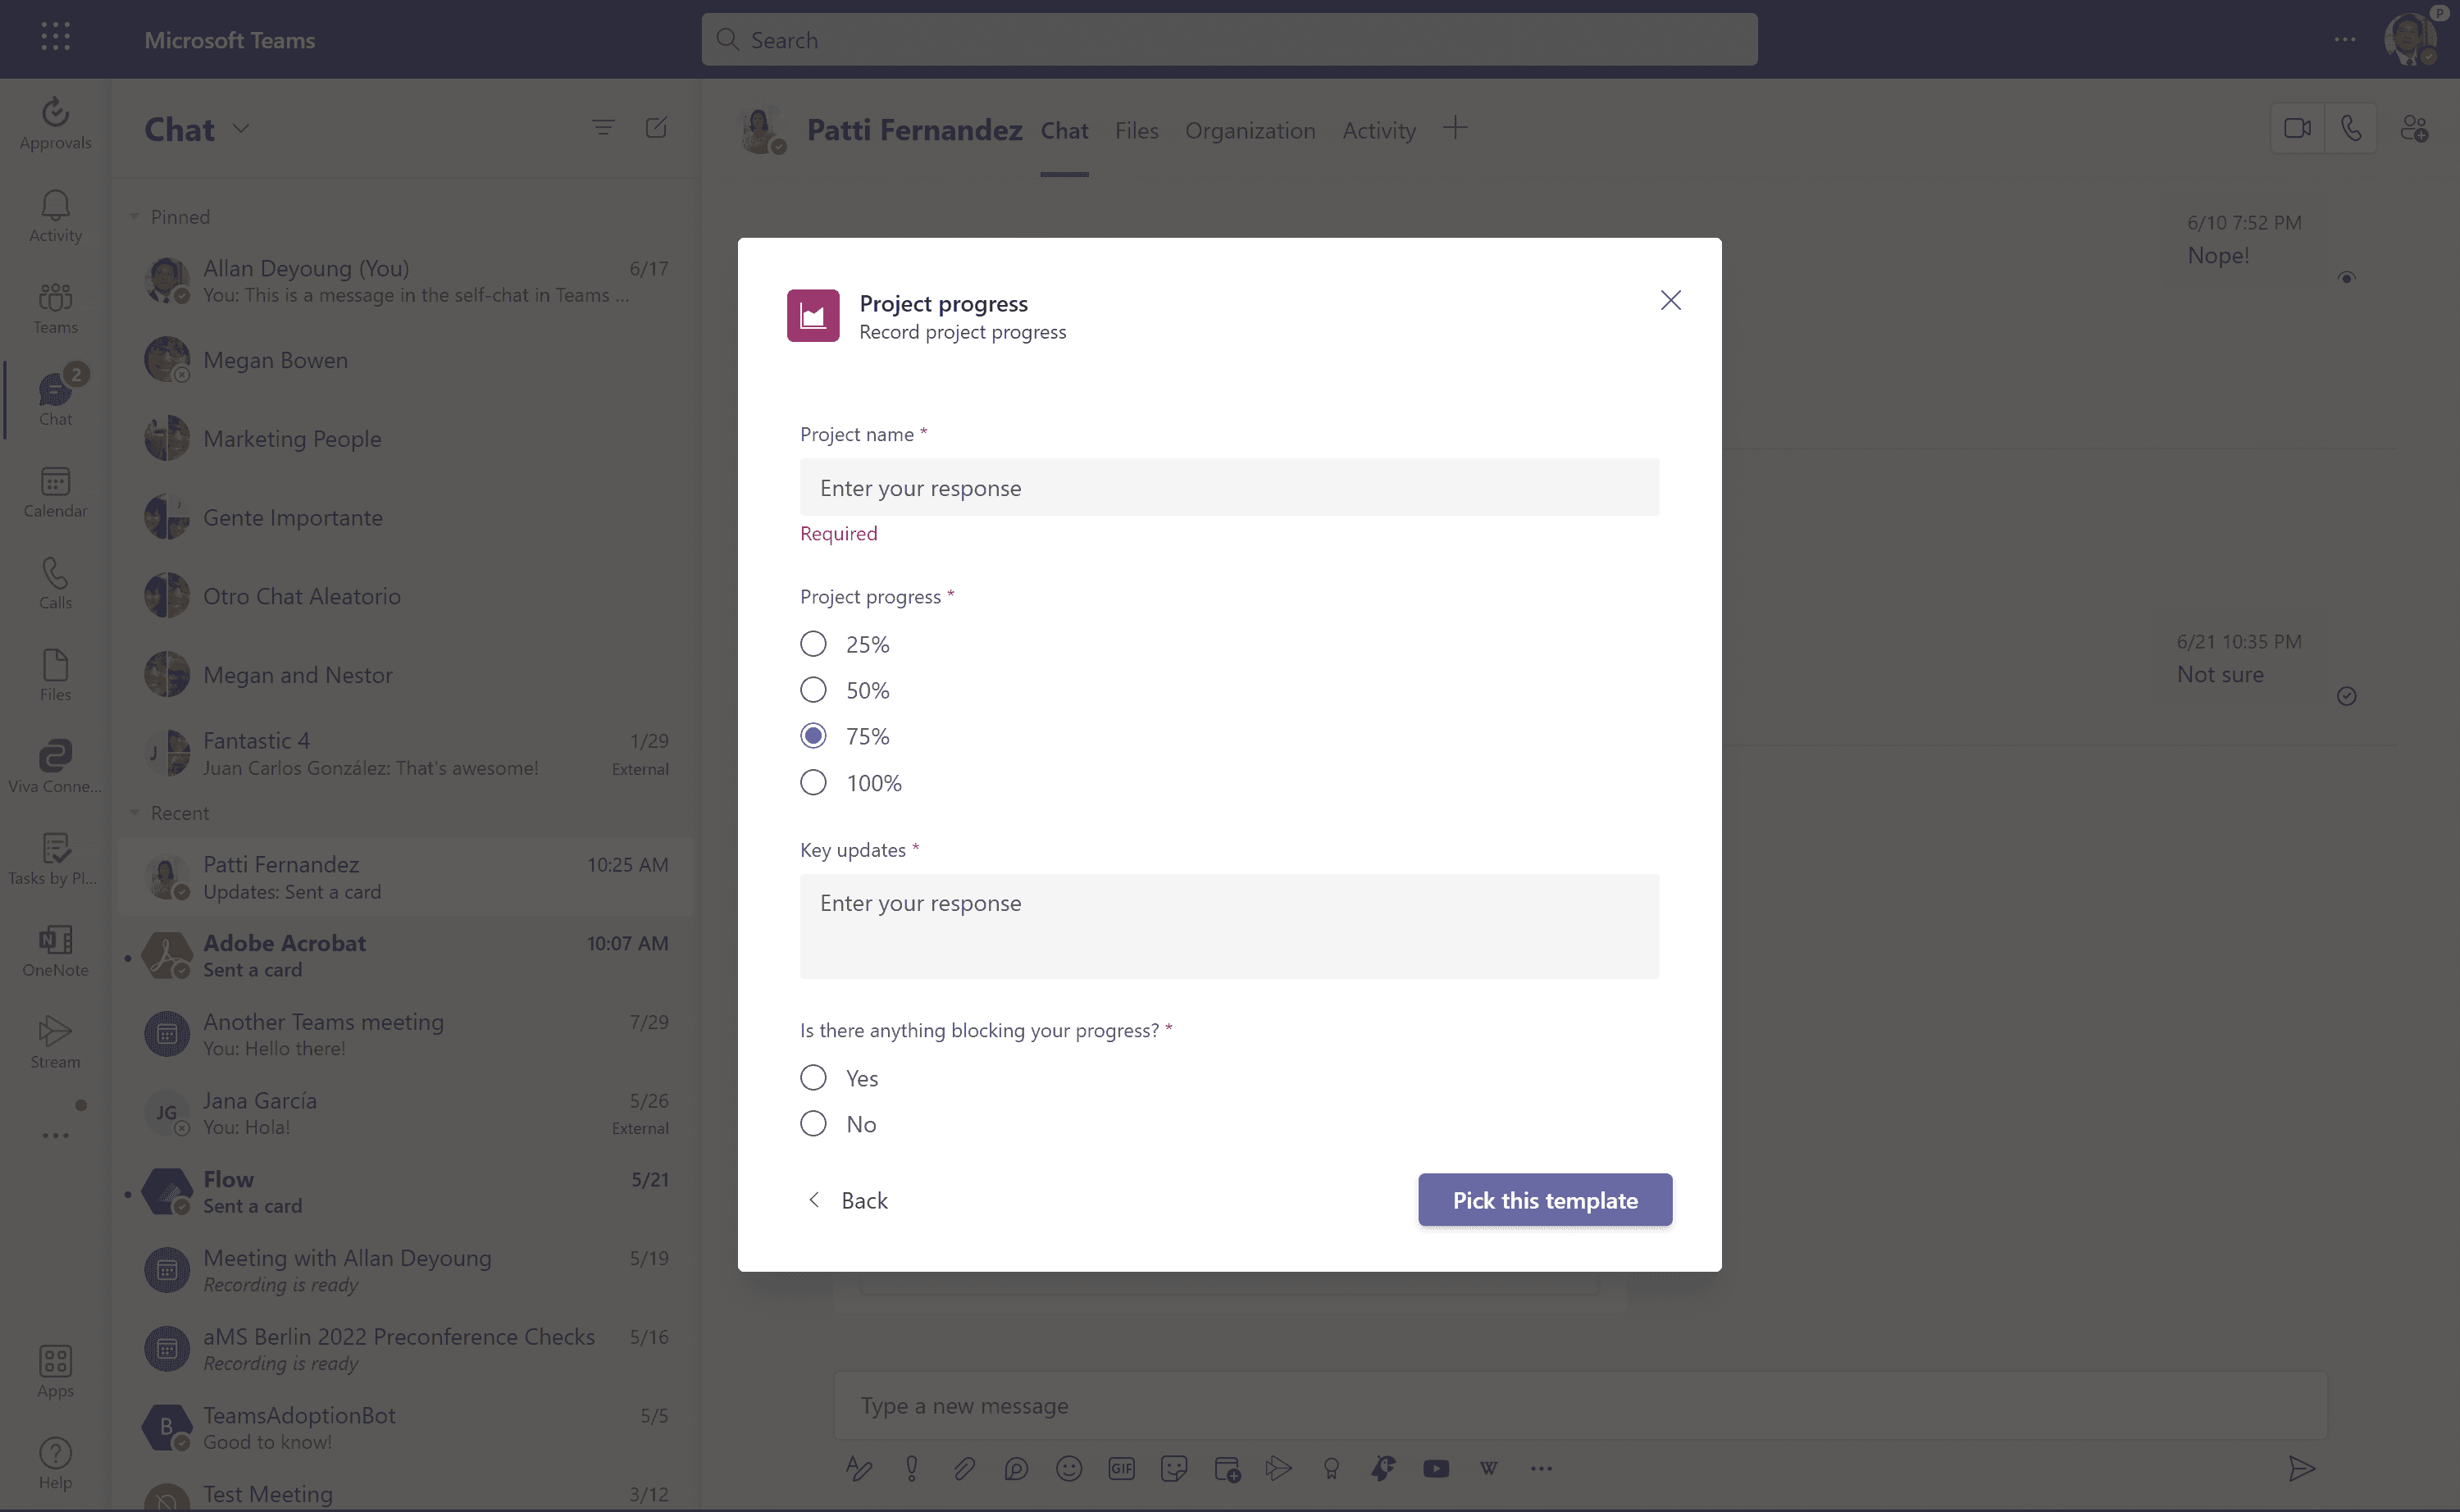The width and height of the screenshot is (2460, 1512).
Task: Open Tasks by Planner icon
Action: click(55, 860)
